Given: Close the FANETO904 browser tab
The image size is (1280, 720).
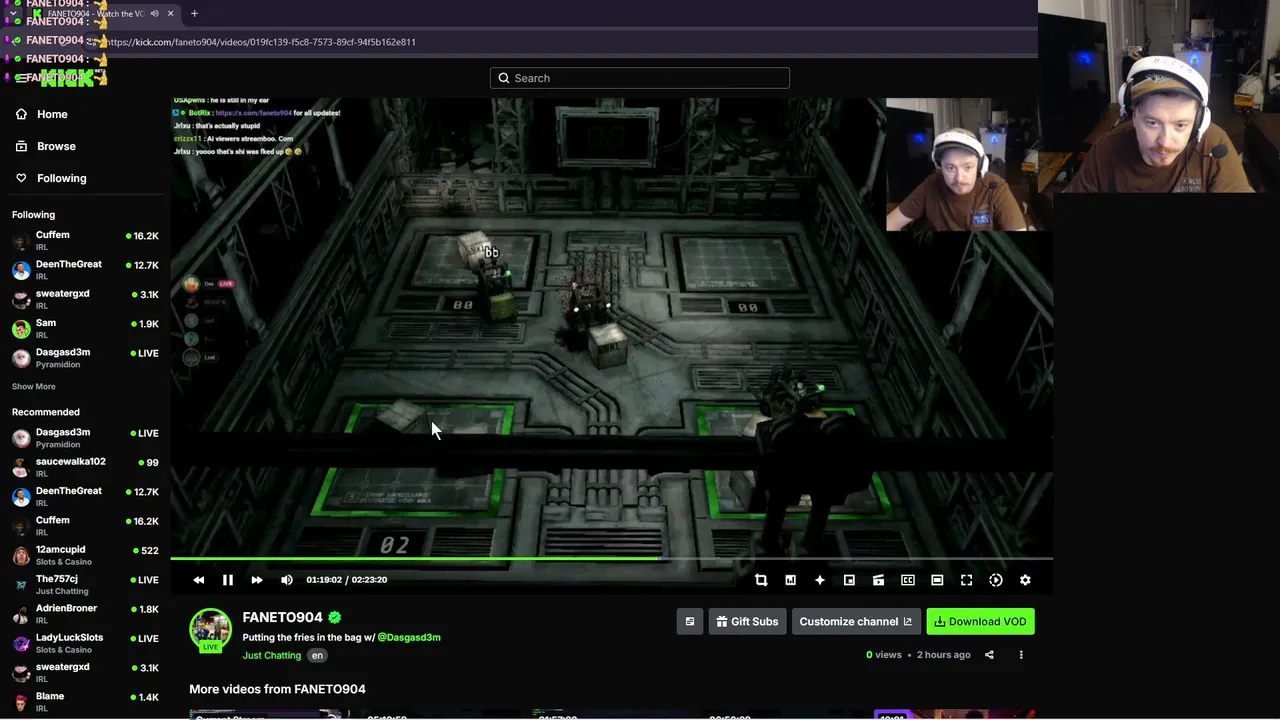Looking at the screenshot, I should tap(170, 13).
